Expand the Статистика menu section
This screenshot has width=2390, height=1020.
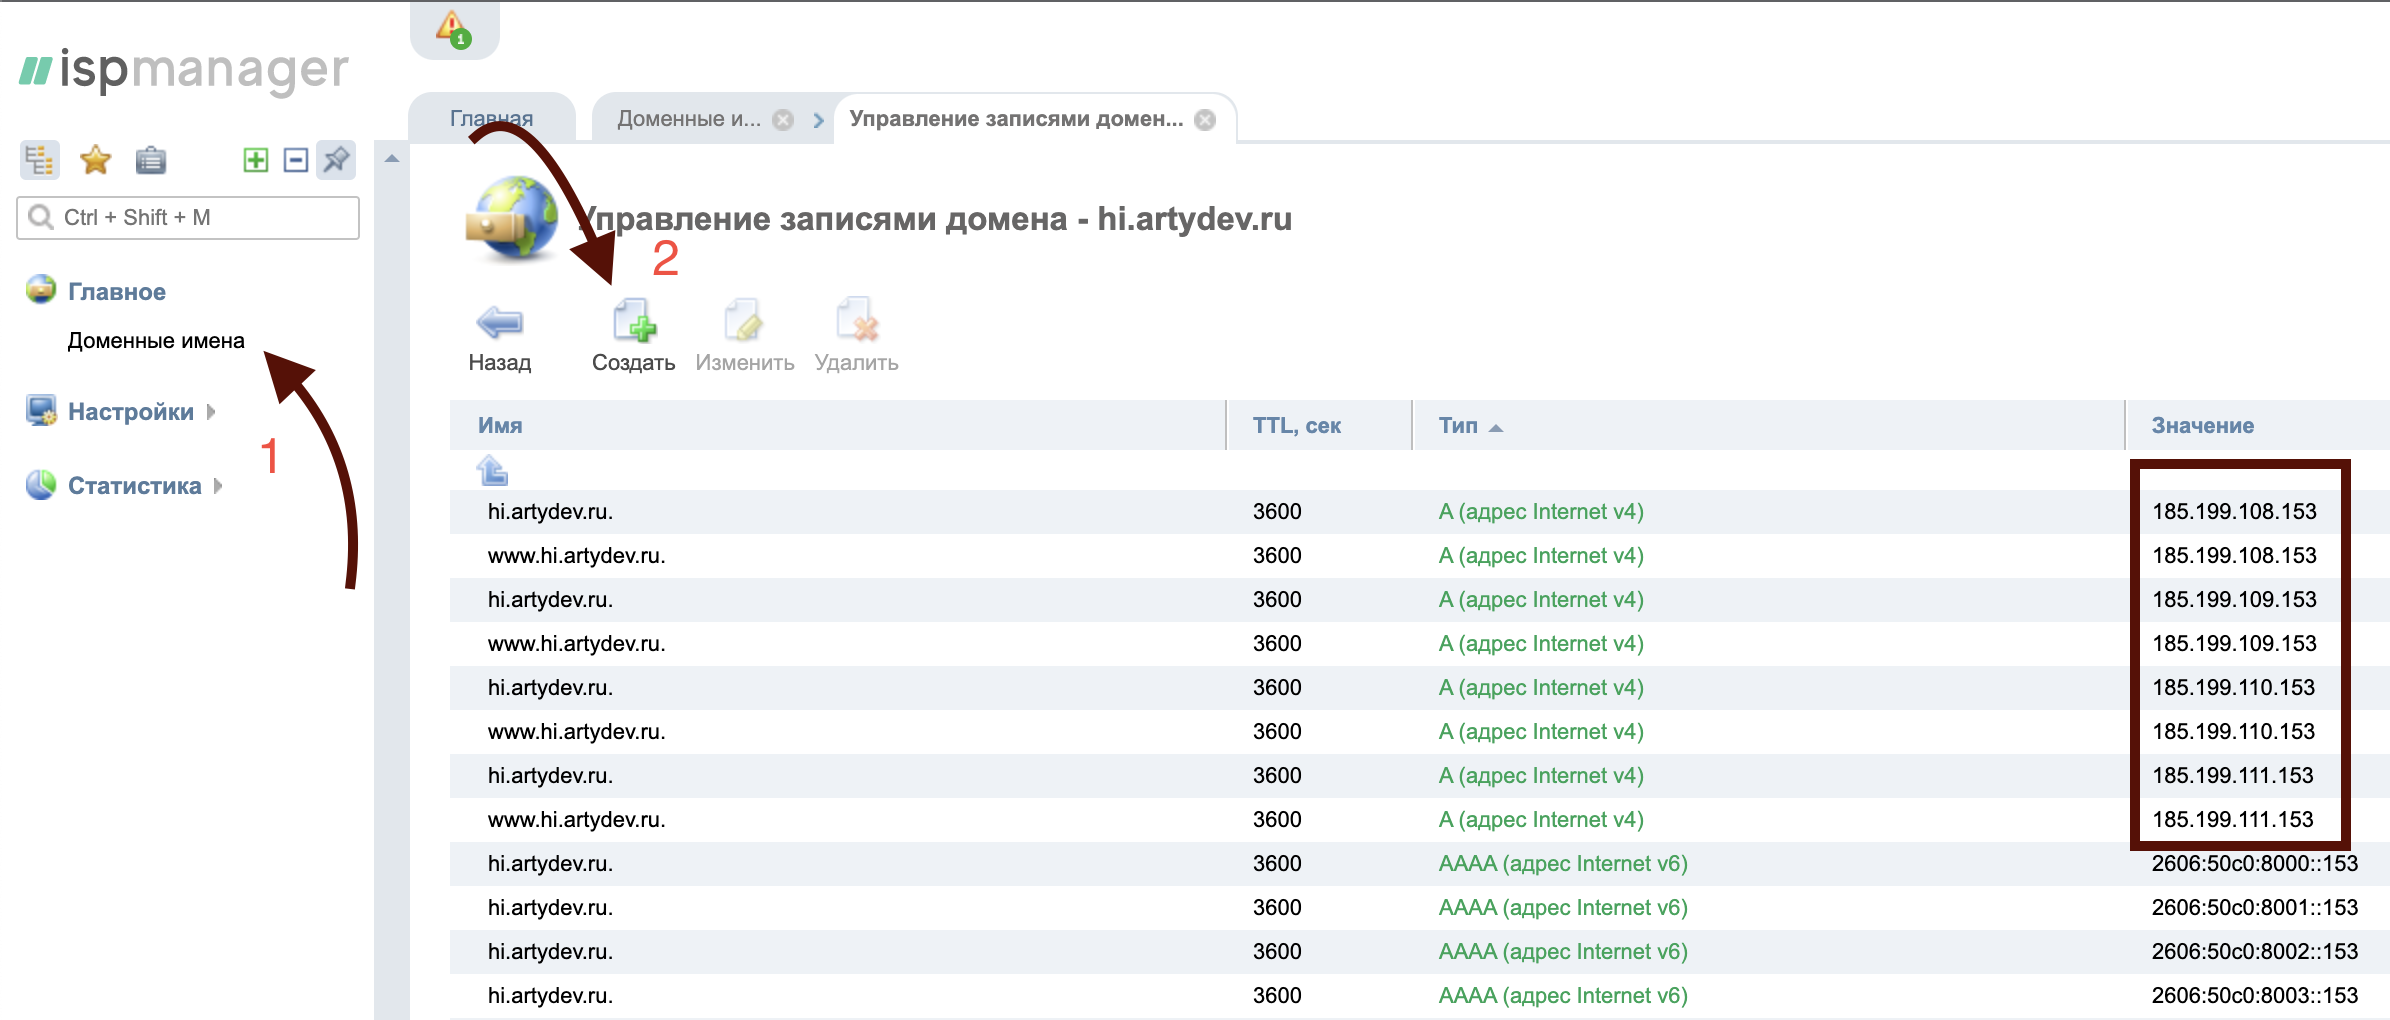[x=135, y=486]
